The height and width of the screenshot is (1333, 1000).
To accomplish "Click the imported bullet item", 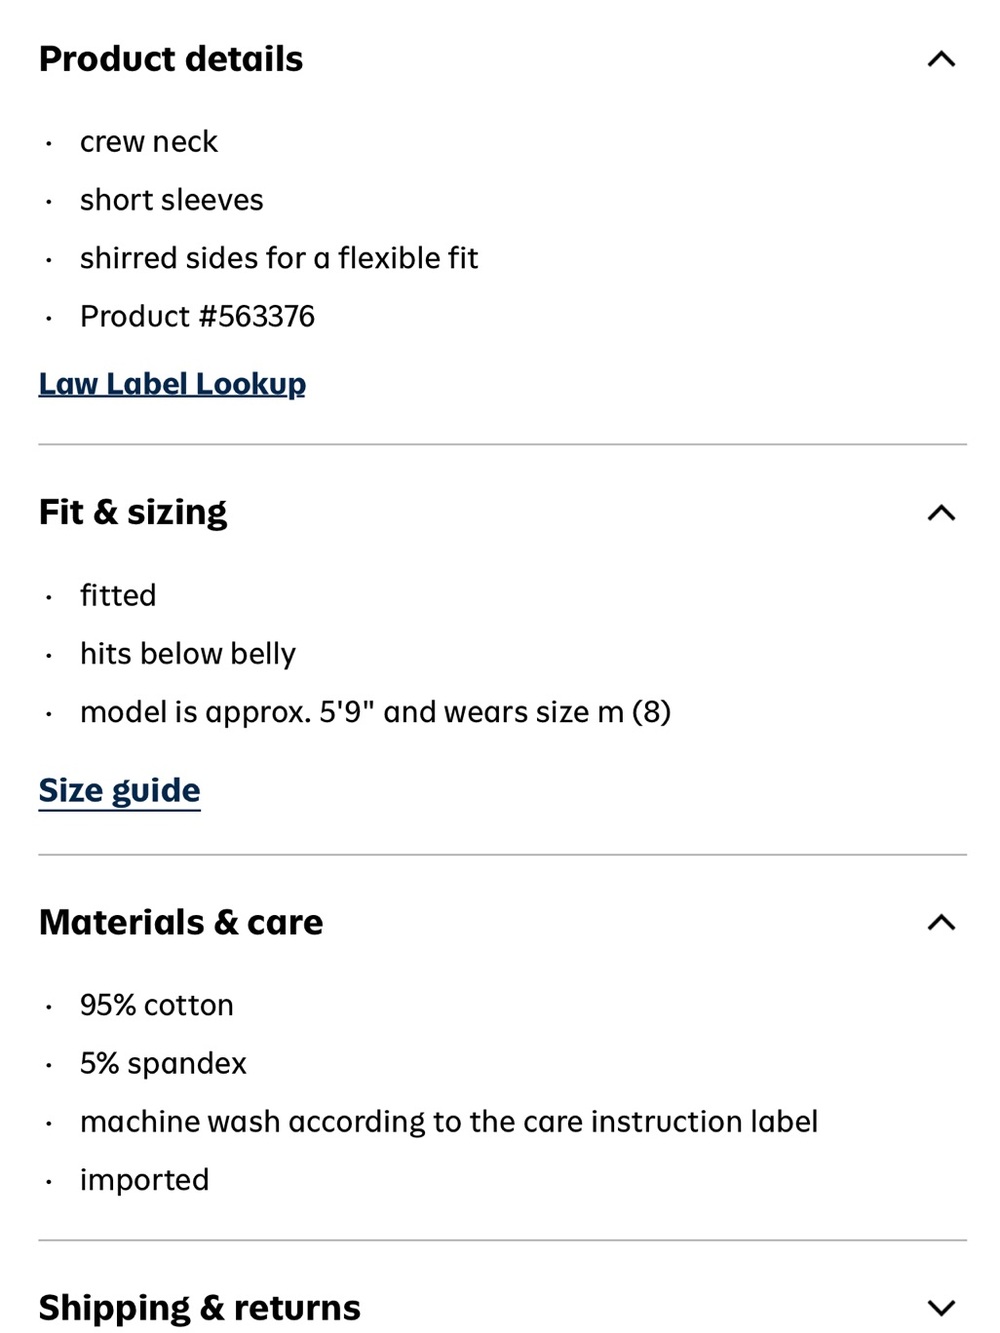I will pos(145,1180).
